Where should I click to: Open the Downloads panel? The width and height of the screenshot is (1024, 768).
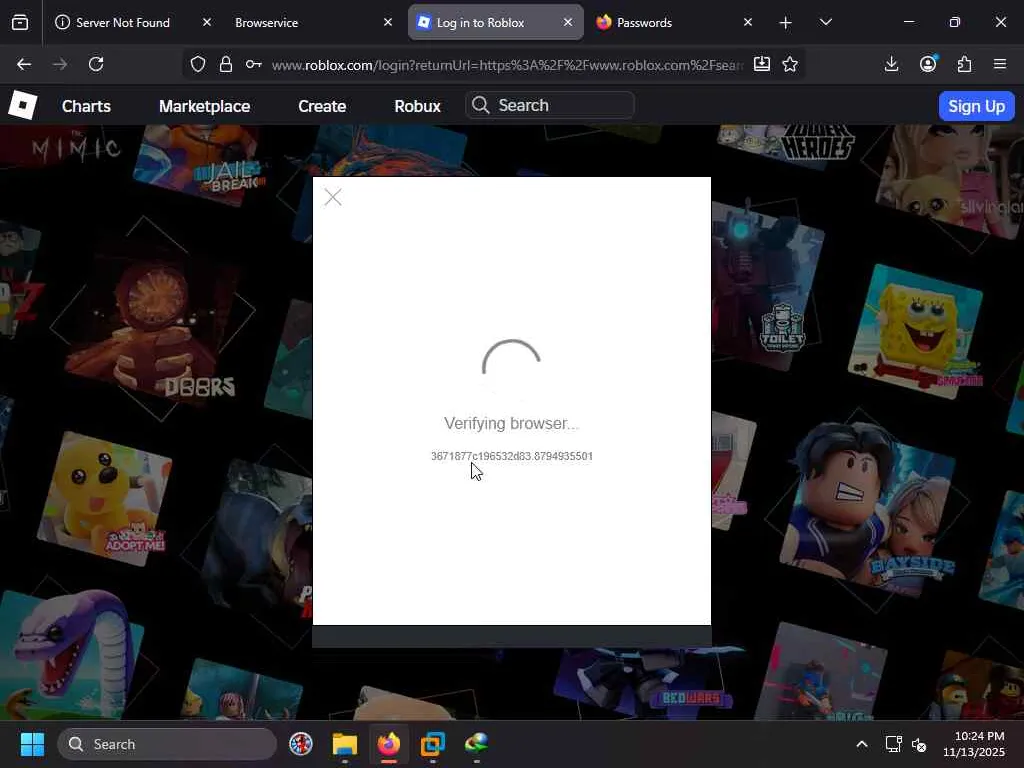891,64
